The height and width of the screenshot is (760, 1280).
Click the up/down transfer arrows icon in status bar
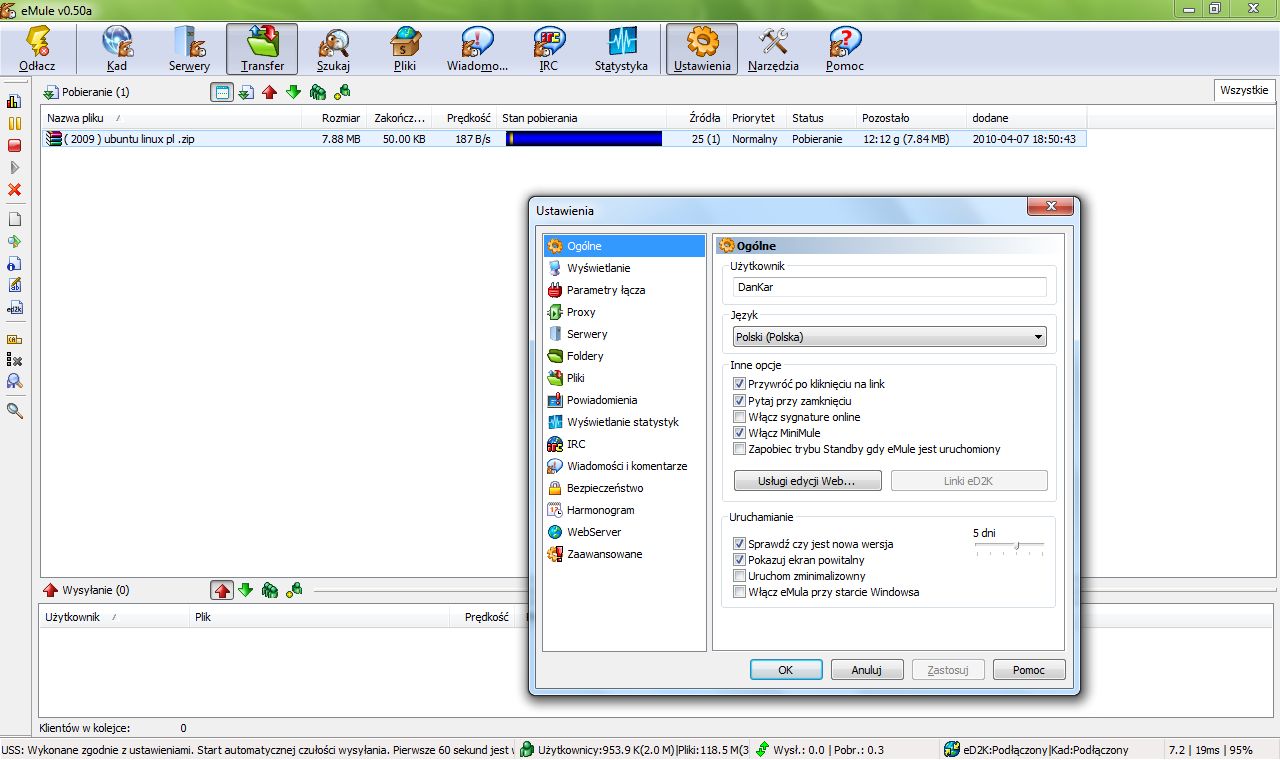click(763, 750)
